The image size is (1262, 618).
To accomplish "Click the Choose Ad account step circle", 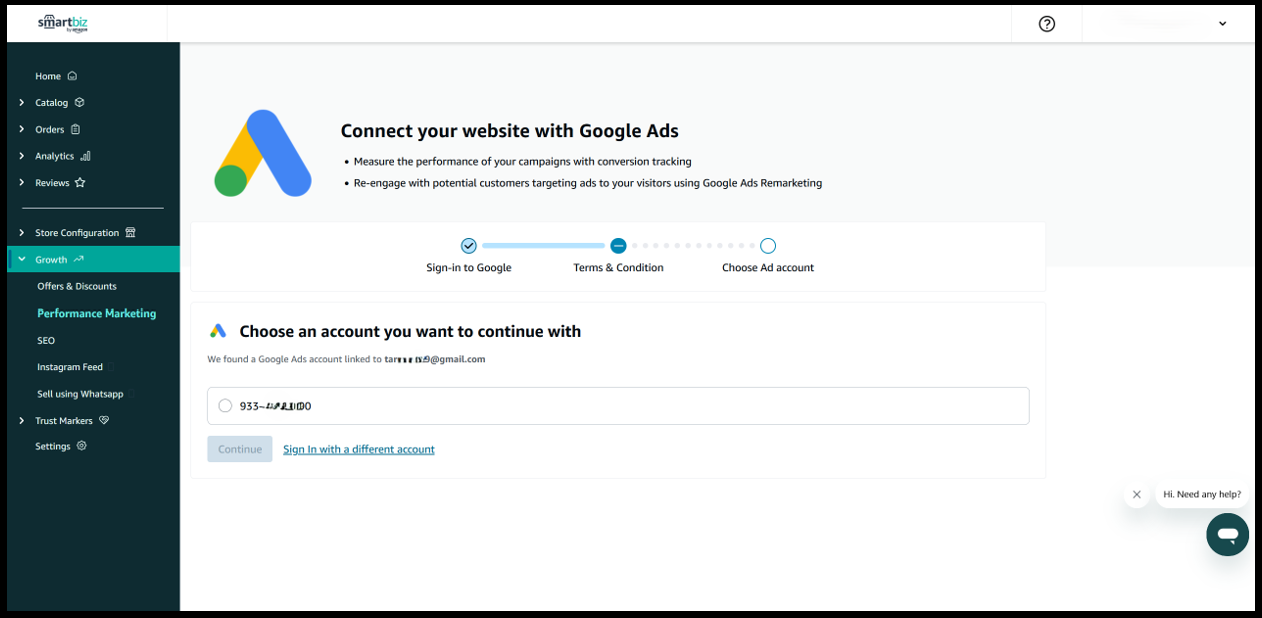I will [x=768, y=246].
